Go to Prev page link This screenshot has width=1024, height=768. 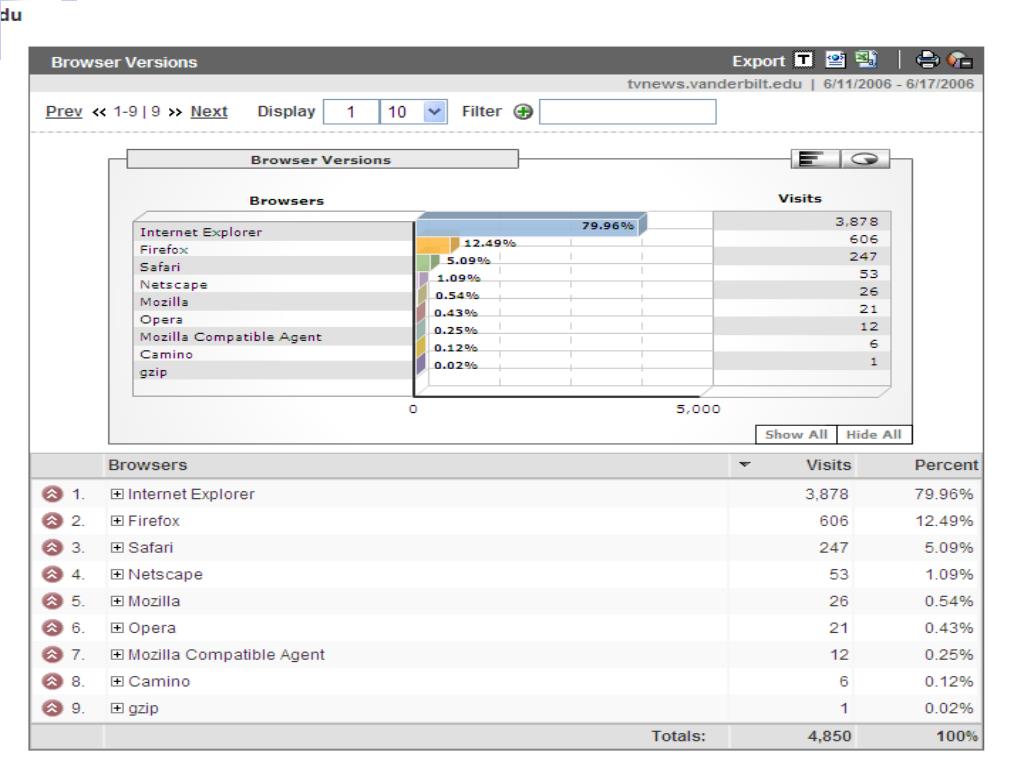pos(64,112)
